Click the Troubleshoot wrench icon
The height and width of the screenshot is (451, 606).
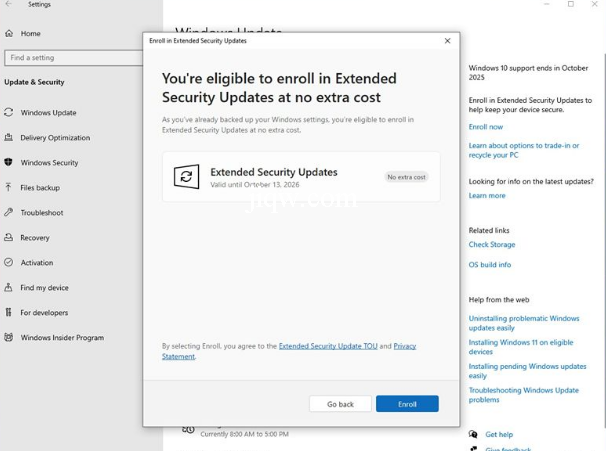pos(9,212)
